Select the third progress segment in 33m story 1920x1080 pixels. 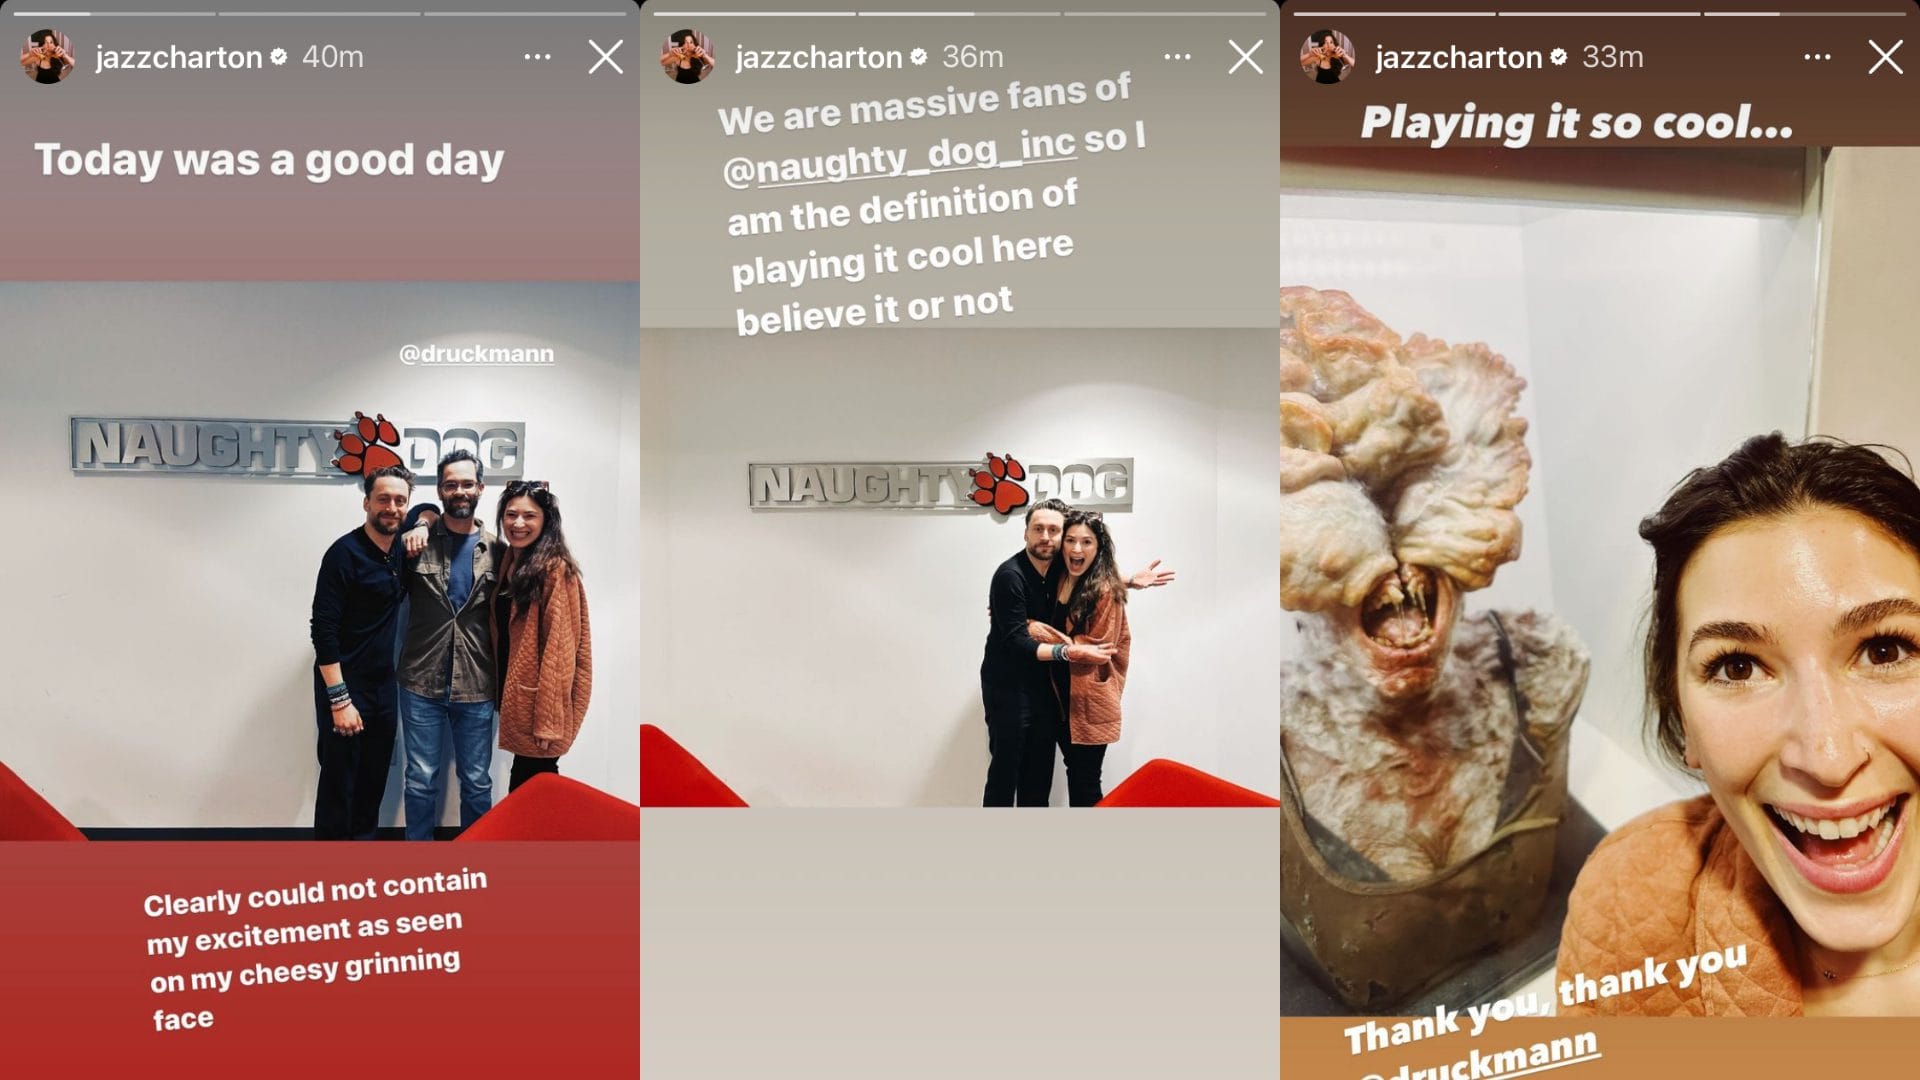[1805, 14]
